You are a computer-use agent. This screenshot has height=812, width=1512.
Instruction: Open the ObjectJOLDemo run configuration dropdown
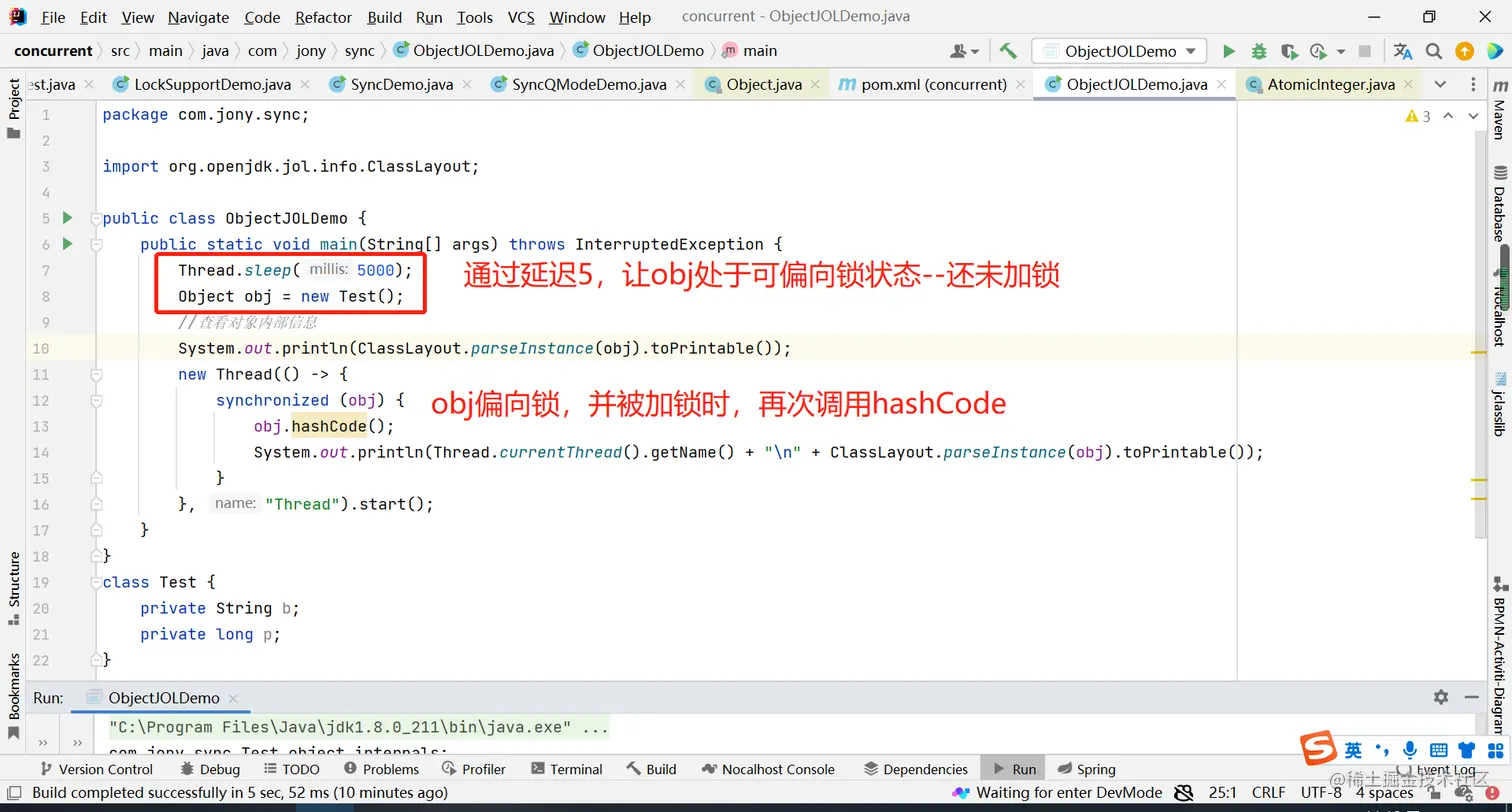pyautogui.click(x=1119, y=51)
